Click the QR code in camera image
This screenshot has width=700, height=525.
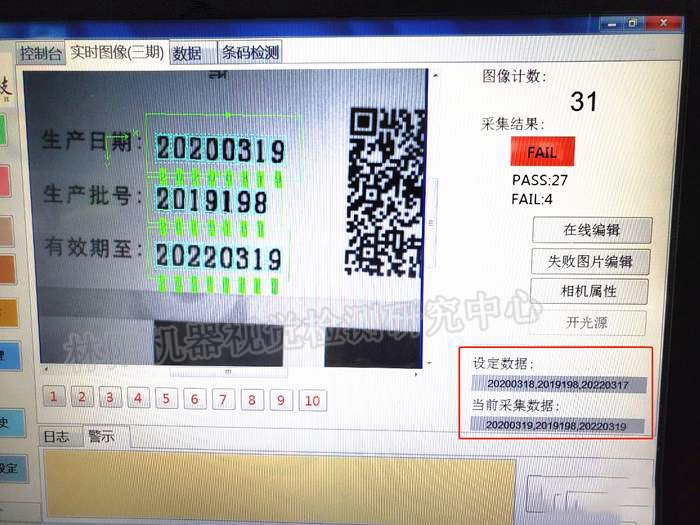(384, 190)
